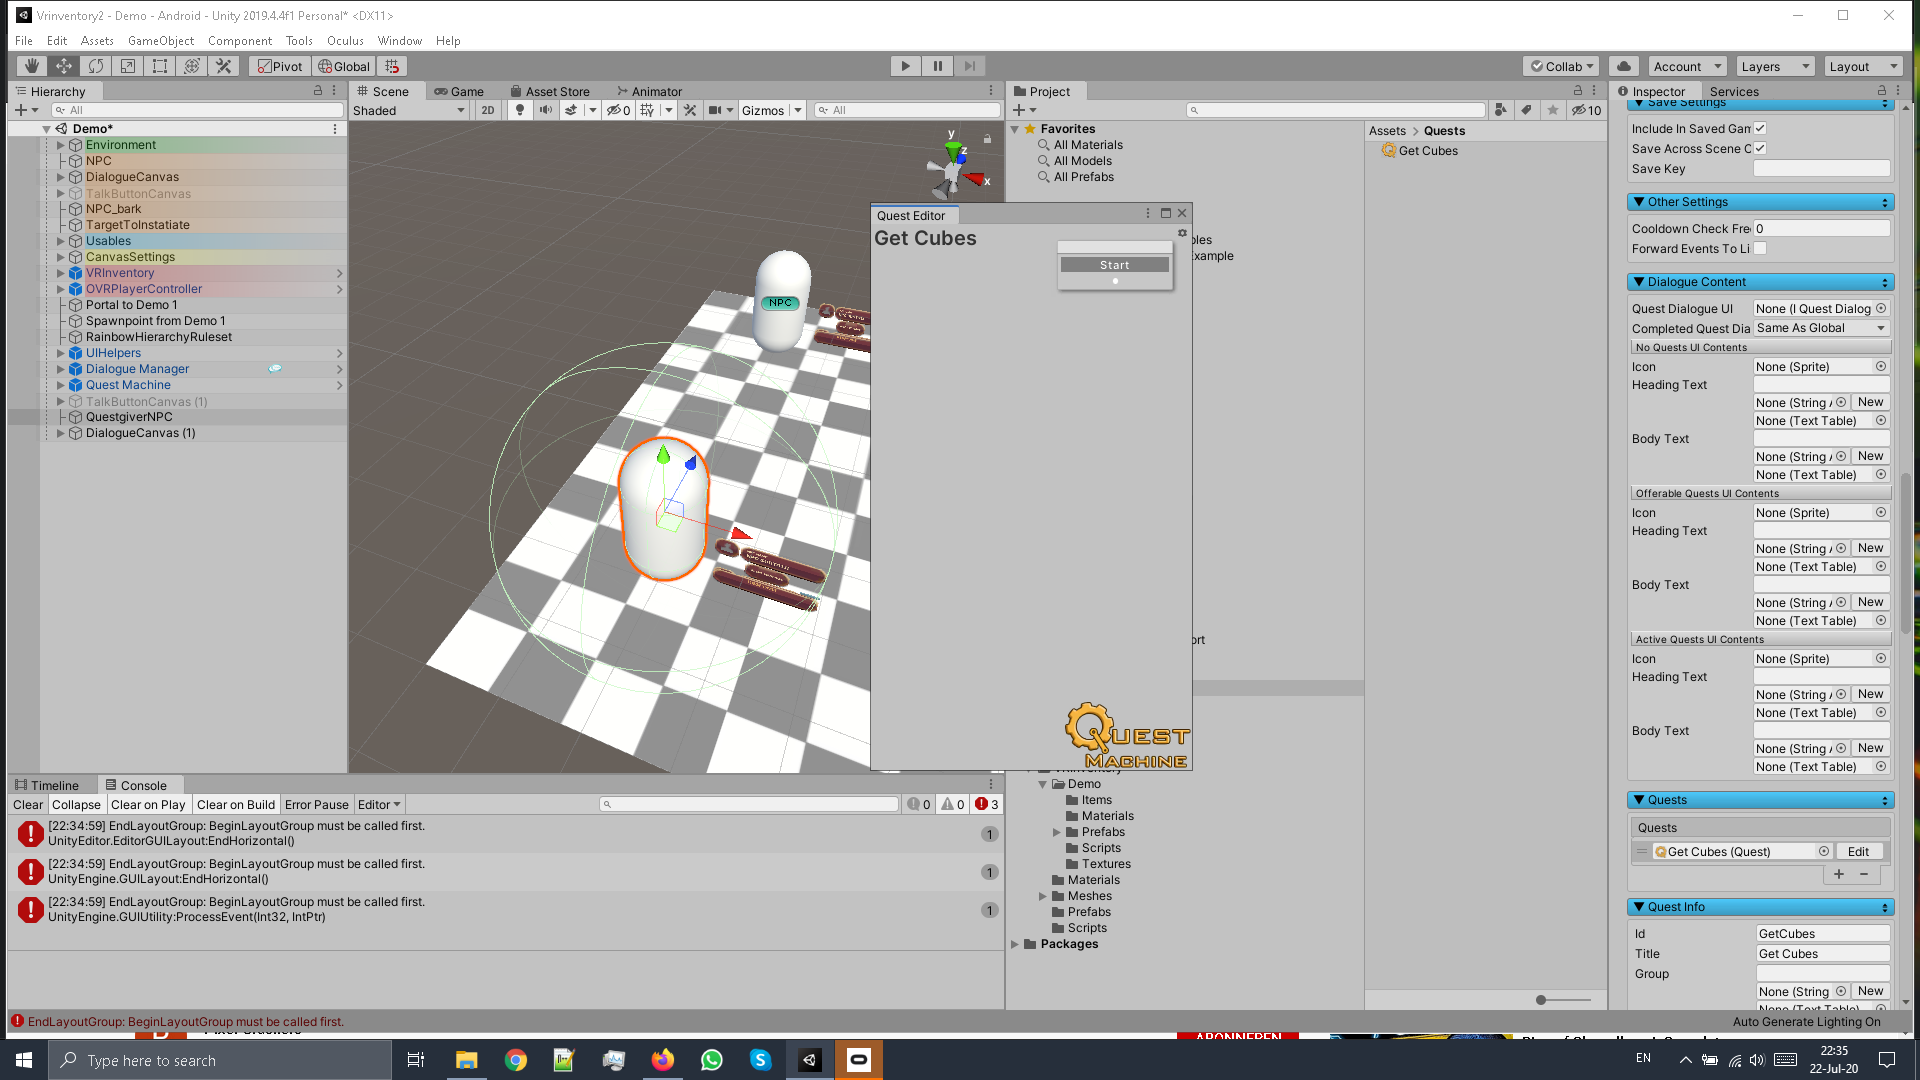The image size is (1920, 1080).
Task: Select the Hand tool
Action: click(32, 66)
